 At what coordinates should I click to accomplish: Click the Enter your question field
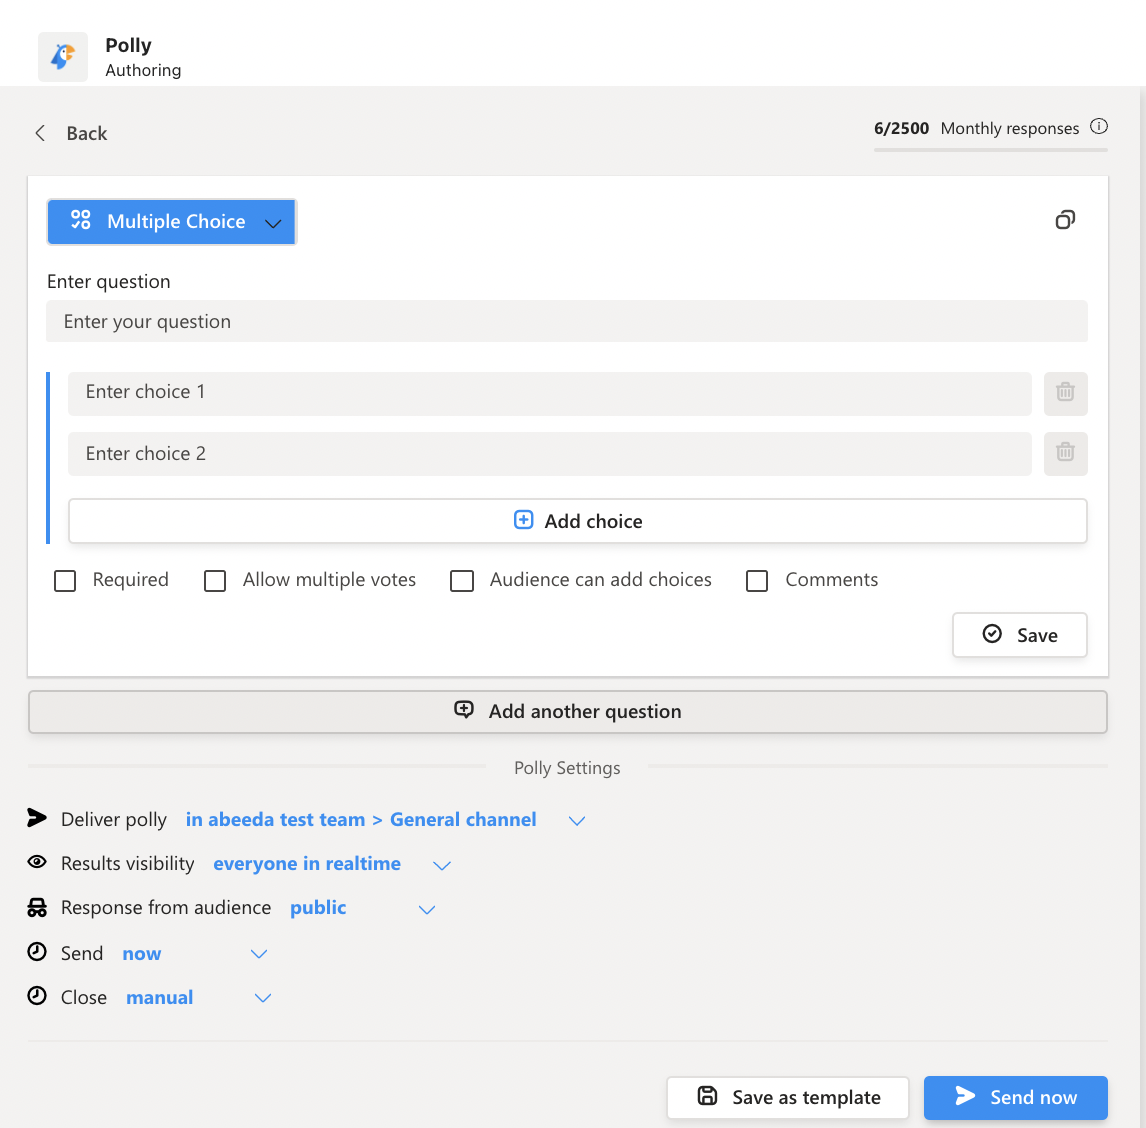pyautogui.click(x=567, y=321)
